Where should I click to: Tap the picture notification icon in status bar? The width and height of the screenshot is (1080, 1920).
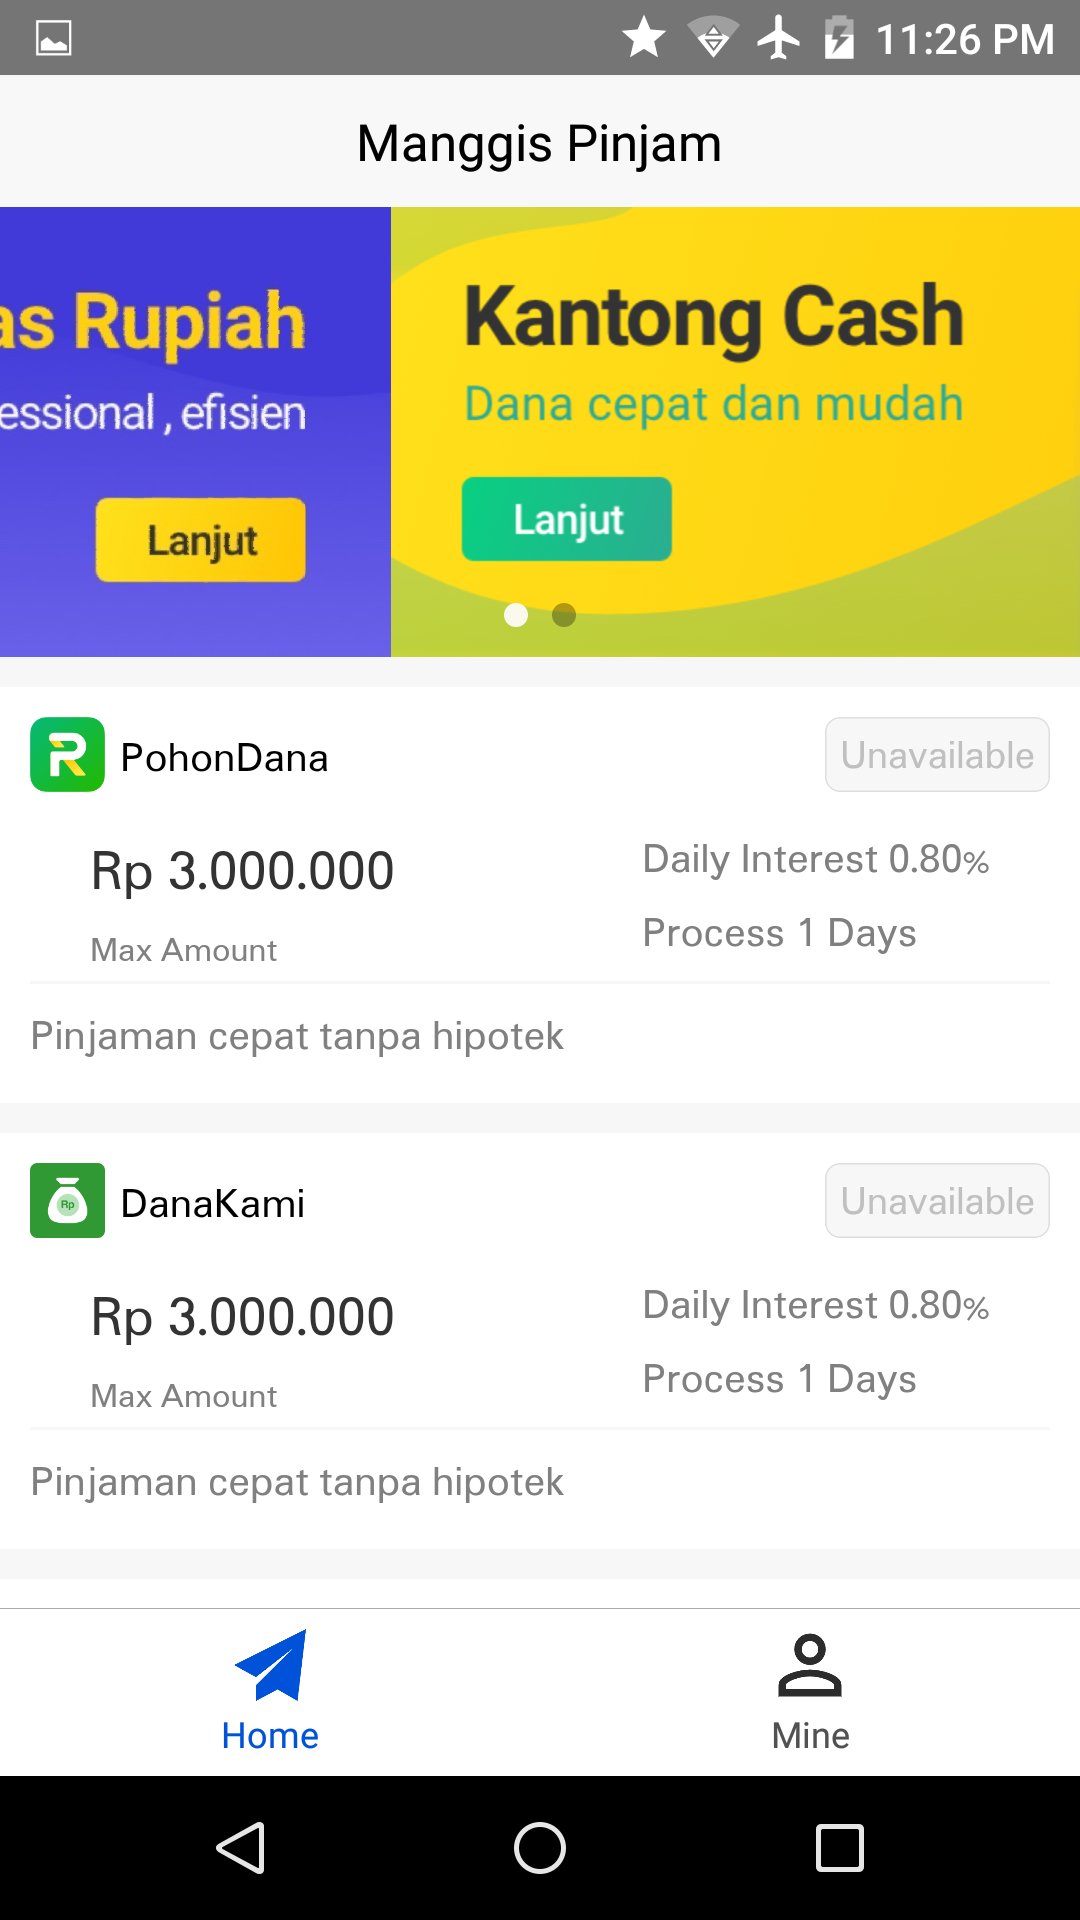pos(54,38)
